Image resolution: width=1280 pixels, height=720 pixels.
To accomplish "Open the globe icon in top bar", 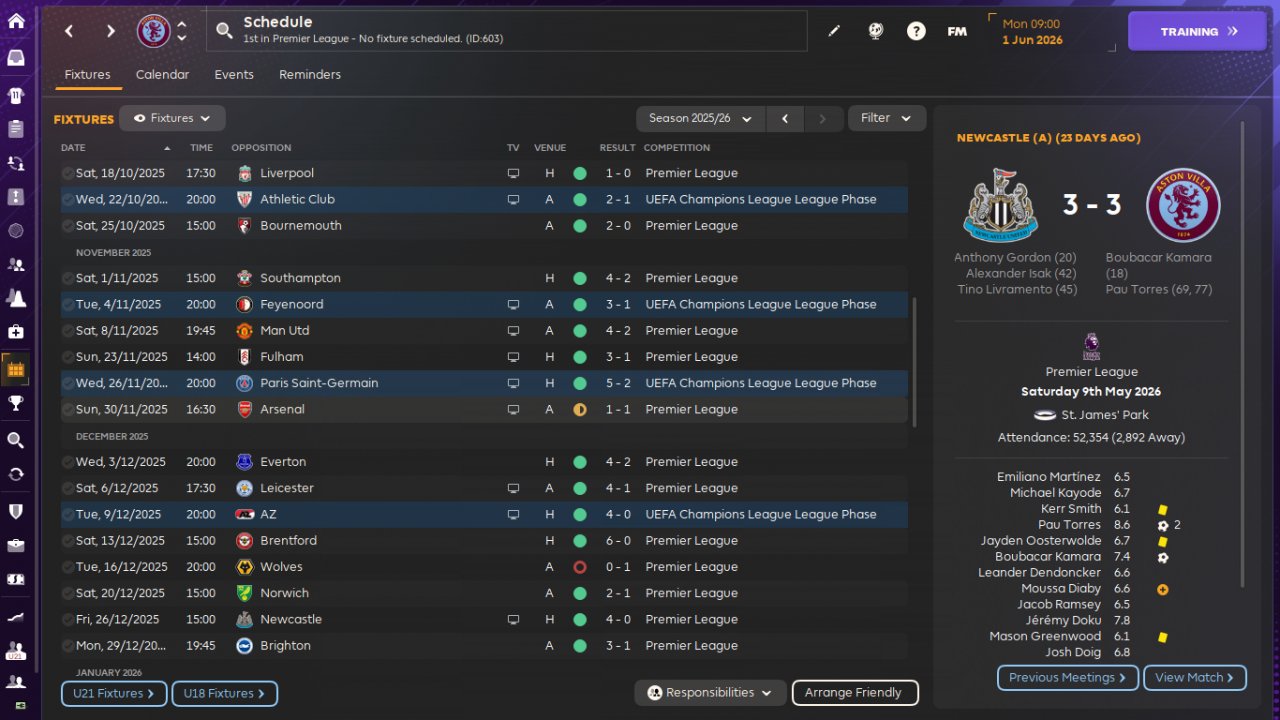I will (876, 31).
